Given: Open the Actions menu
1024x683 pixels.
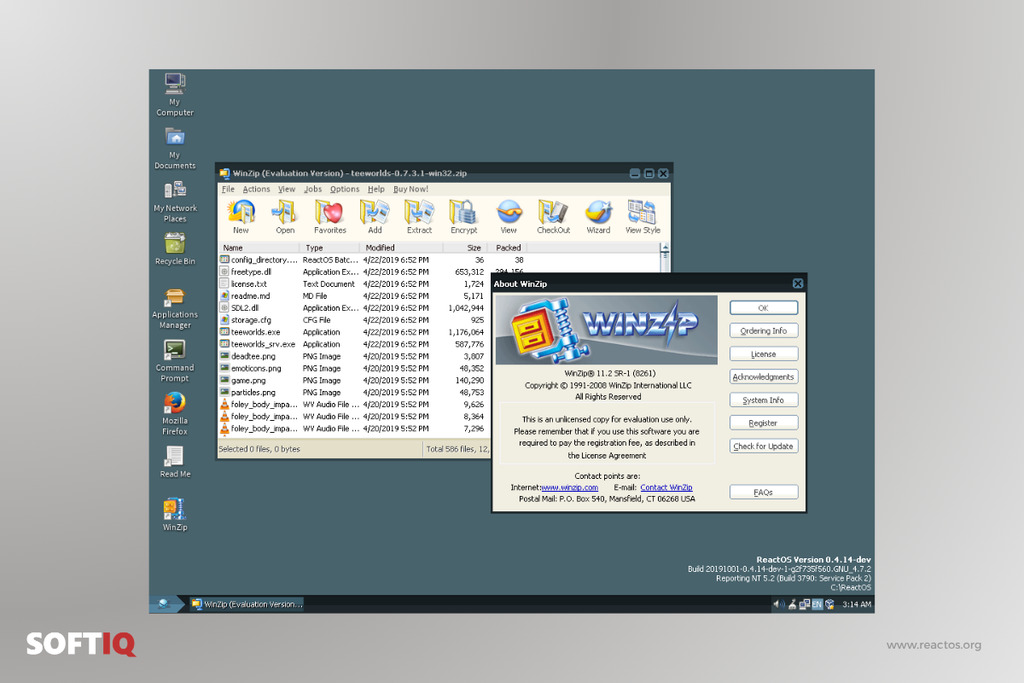Looking at the screenshot, I should tap(256, 189).
